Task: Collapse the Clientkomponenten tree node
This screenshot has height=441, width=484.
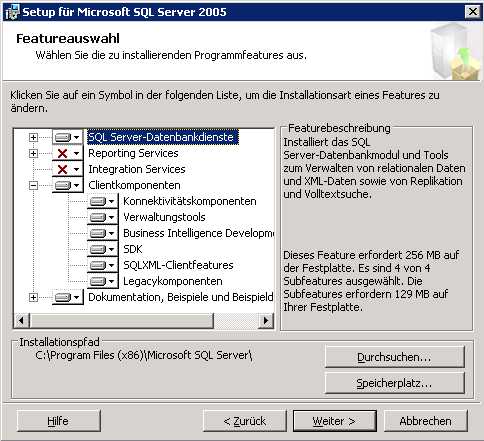Action: (x=33, y=185)
